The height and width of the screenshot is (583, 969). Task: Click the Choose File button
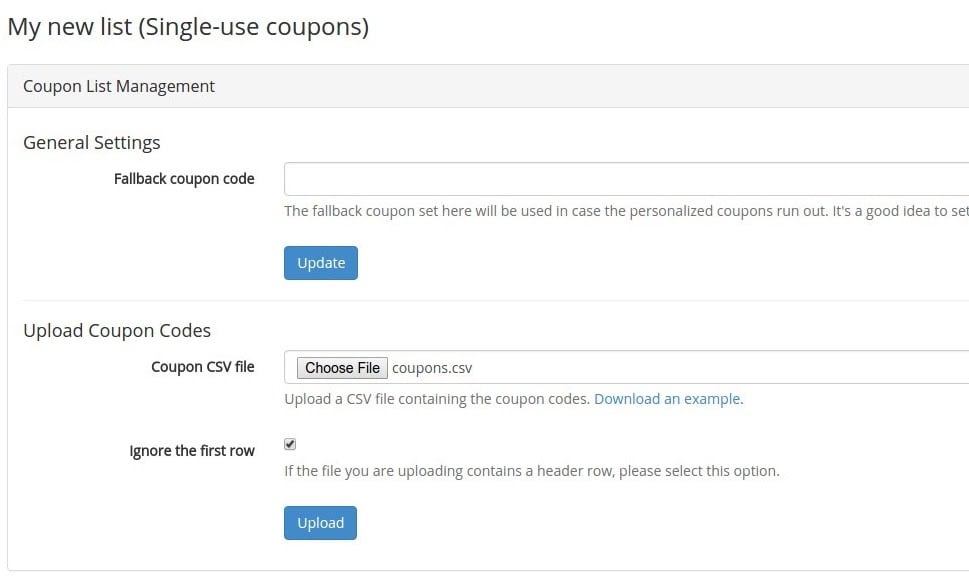coord(342,368)
